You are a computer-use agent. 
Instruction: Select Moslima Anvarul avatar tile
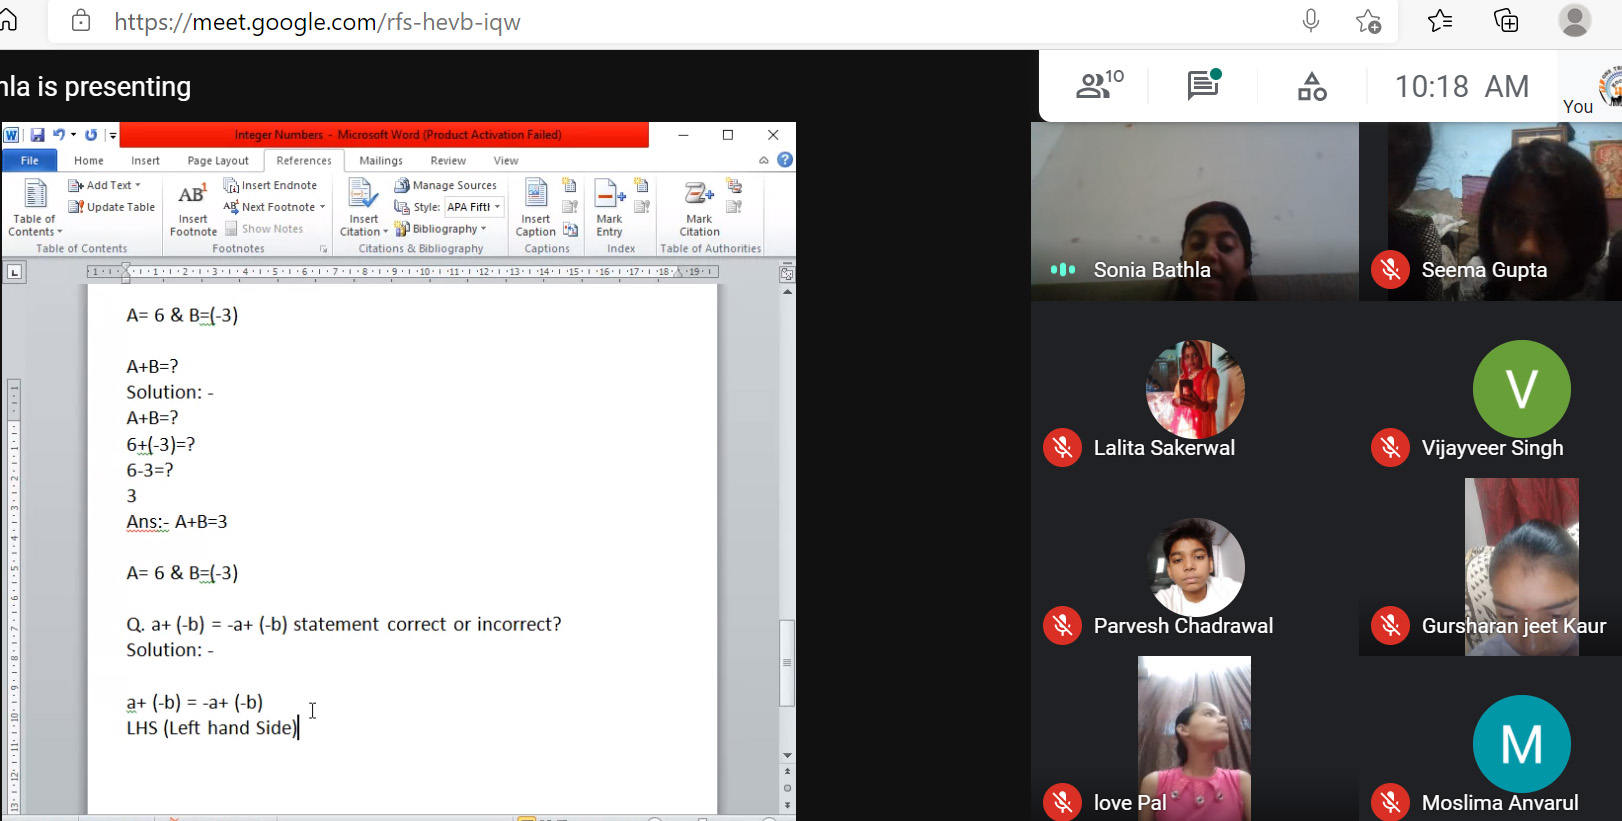[1521, 744]
